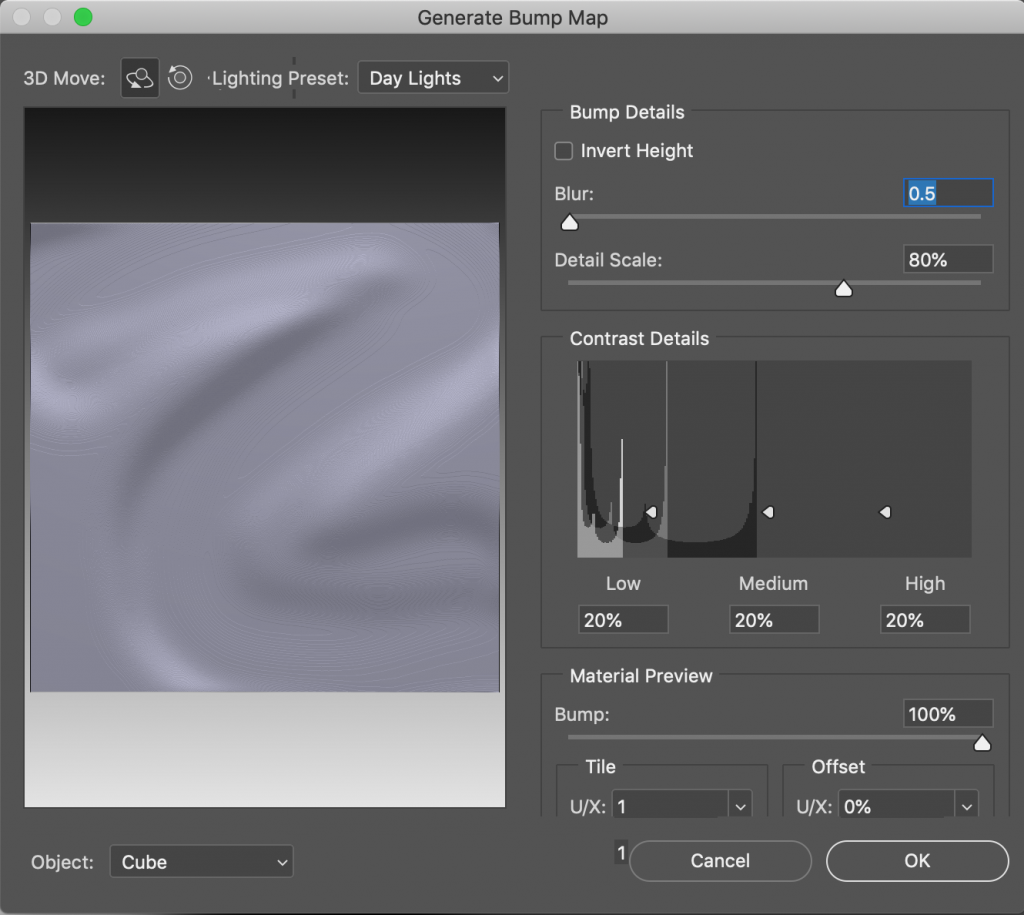Click the Bump slider handle
Image resolution: width=1024 pixels, height=915 pixels.
(x=982, y=743)
